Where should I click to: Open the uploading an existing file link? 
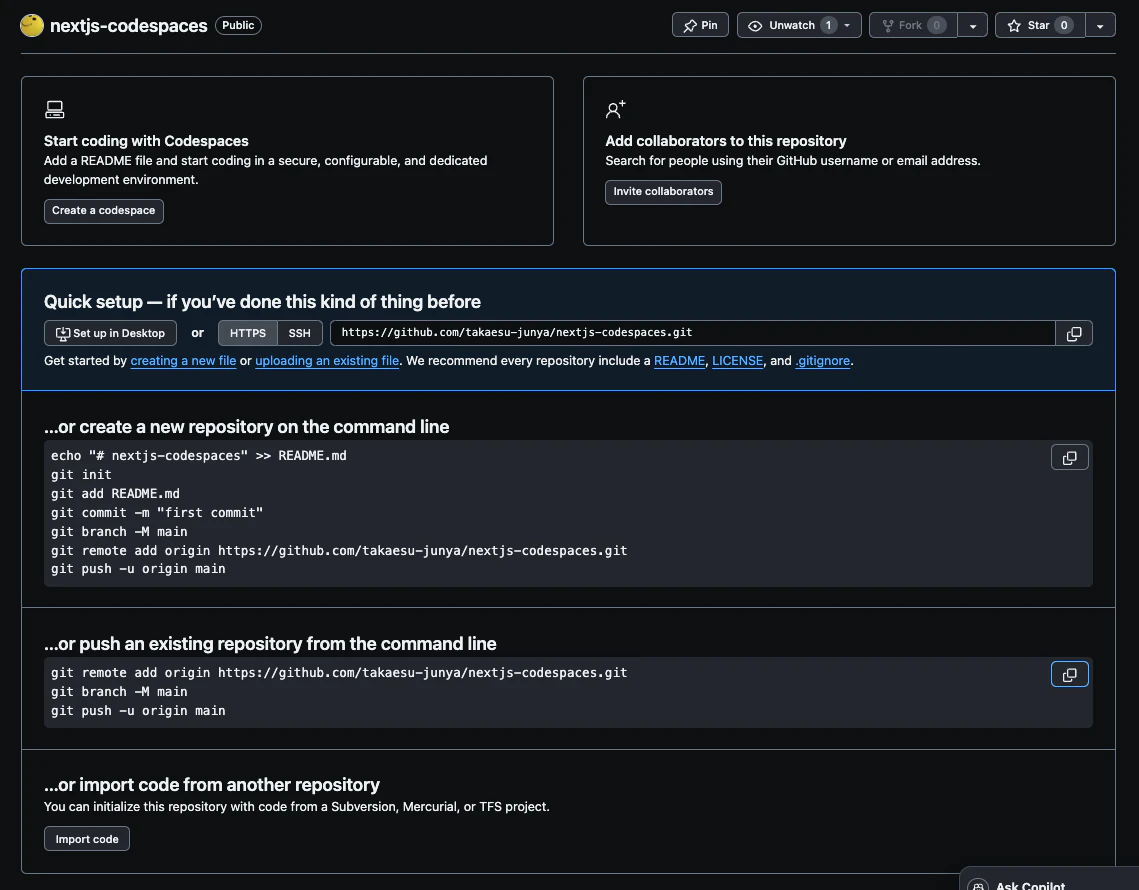tap(327, 361)
